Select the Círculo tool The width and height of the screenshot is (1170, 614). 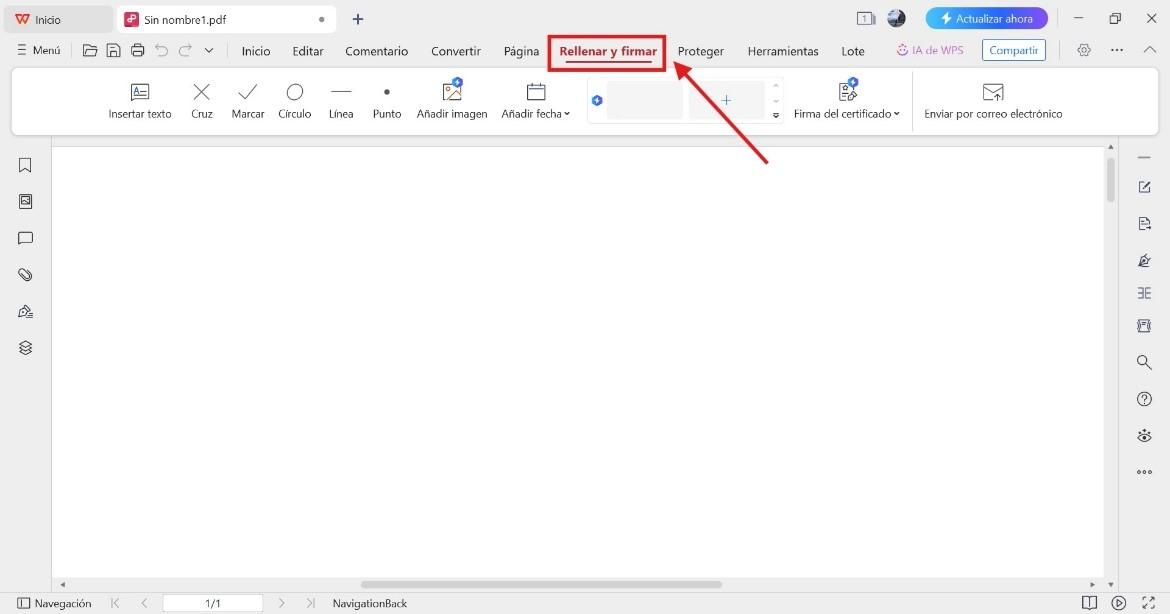[294, 99]
